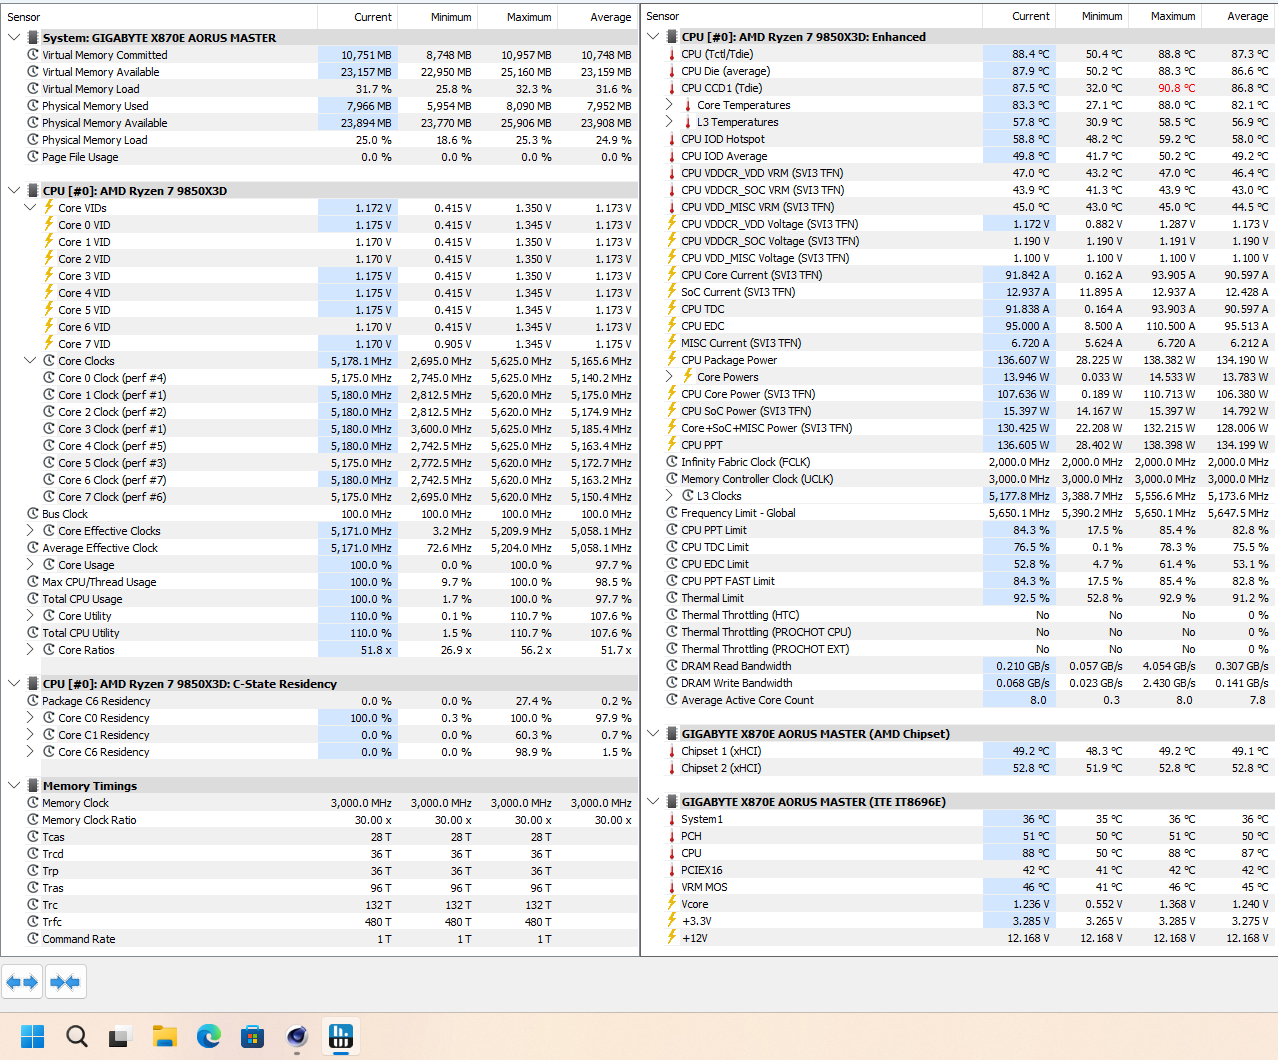
Task: Select the Infinity Fabric Clock (FCLK) row
Action: (958, 462)
